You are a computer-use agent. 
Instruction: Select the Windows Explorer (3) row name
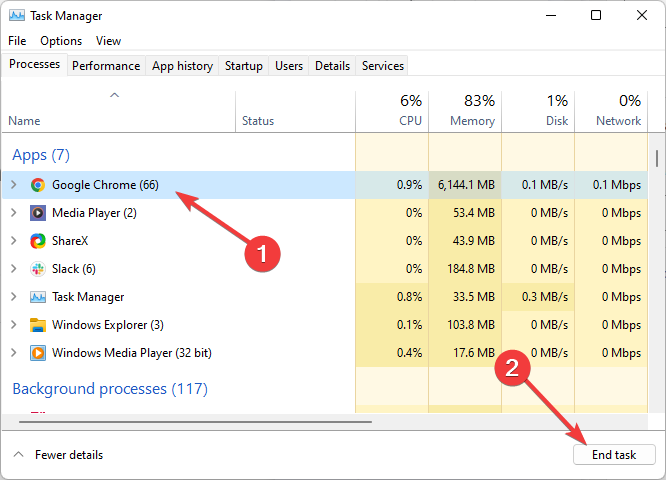coord(108,325)
